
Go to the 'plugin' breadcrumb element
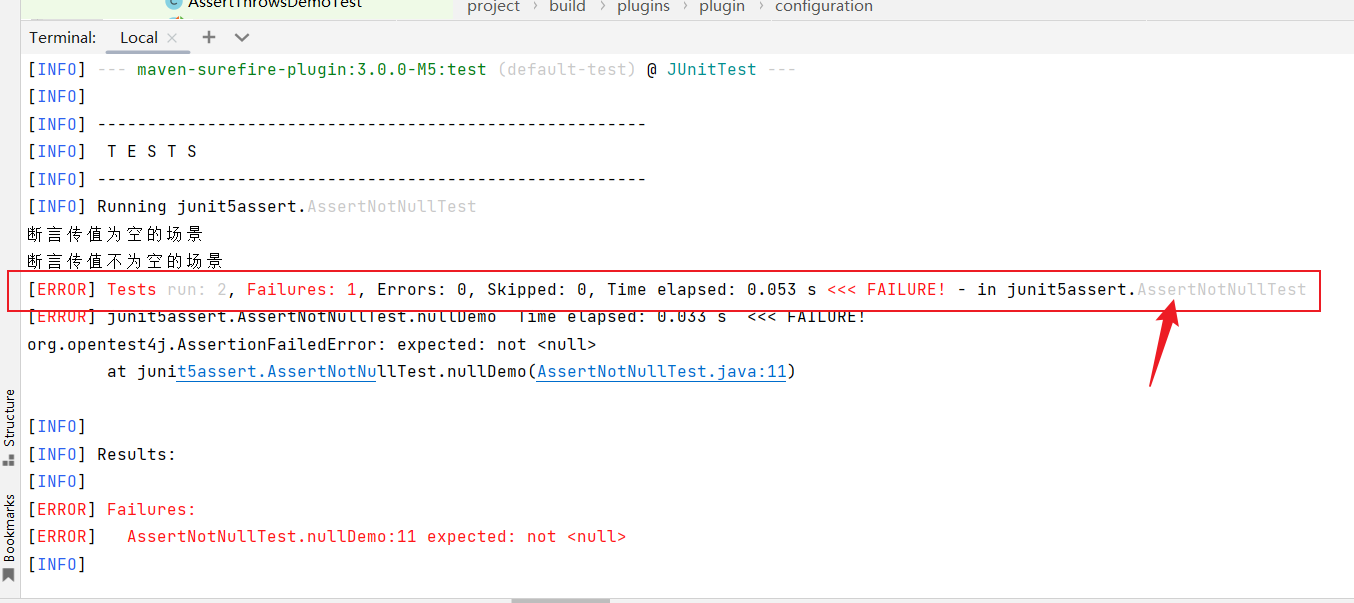pyautogui.click(x=722, y=7)
